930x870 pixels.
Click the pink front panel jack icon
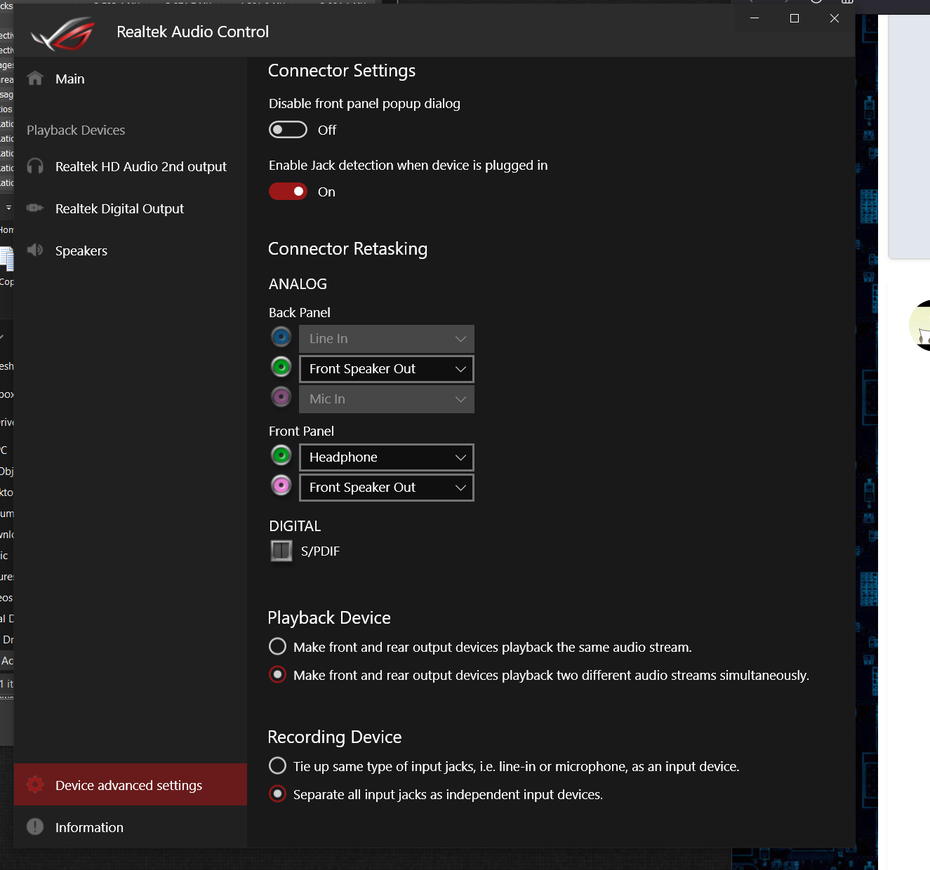(x=281, y=486)
